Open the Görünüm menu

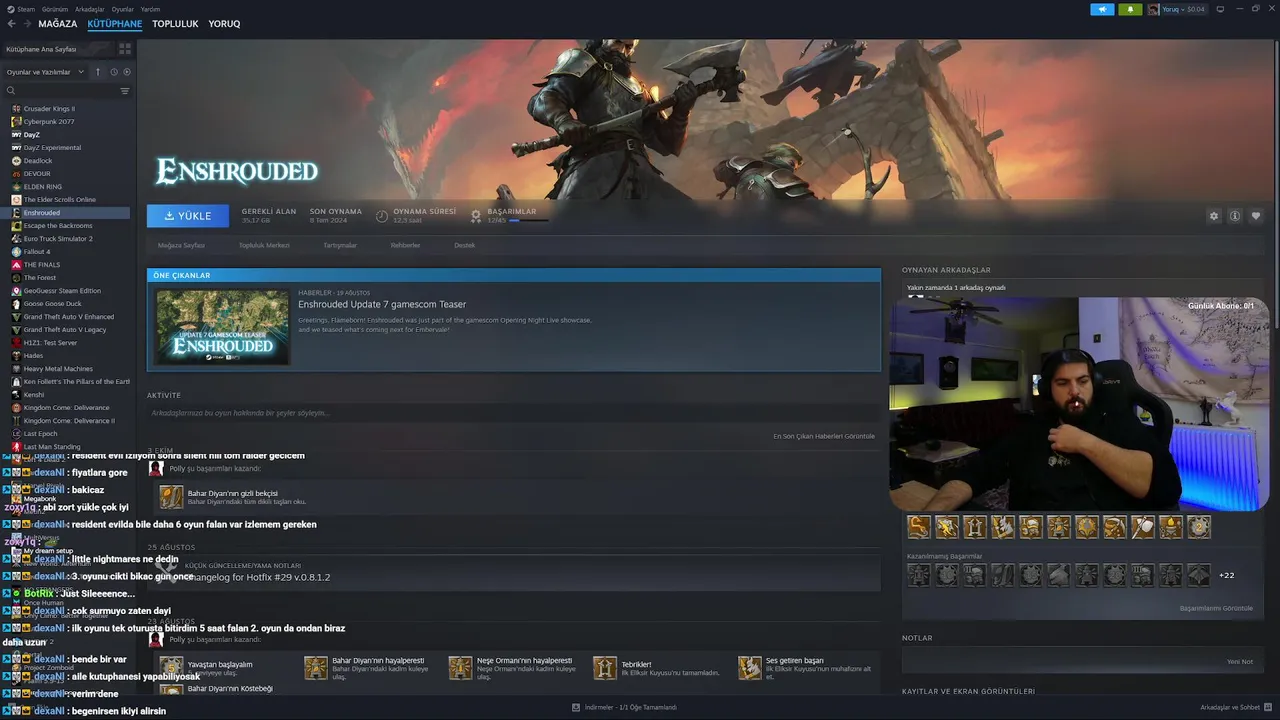pos(55,9)
